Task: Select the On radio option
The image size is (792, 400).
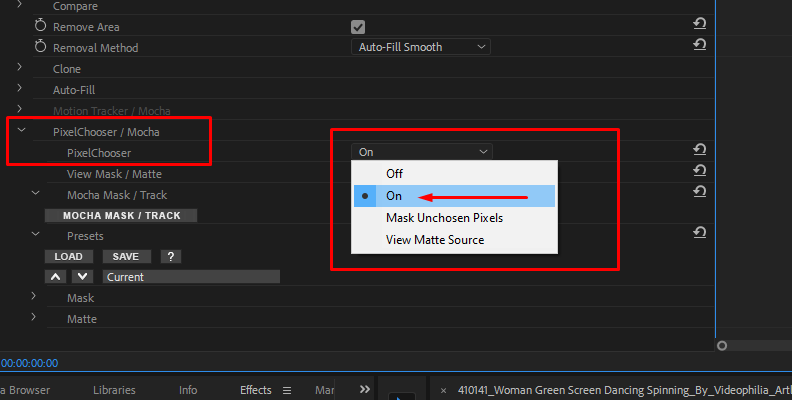Action: point(455,196)
